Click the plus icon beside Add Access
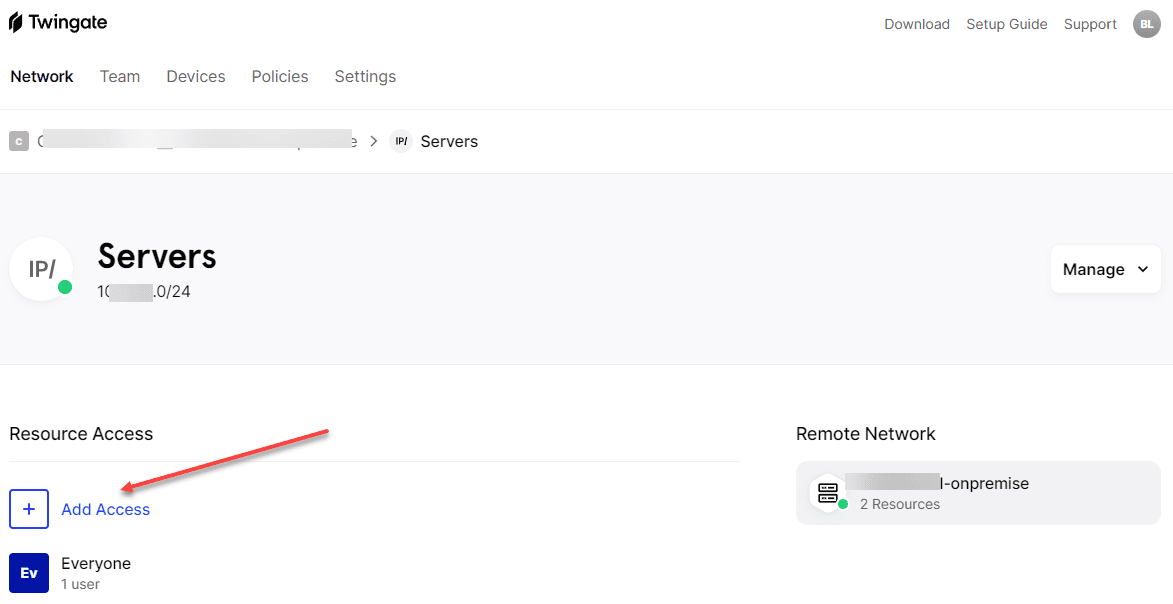Screen dimensions: 1173x604 coord(29,509)
